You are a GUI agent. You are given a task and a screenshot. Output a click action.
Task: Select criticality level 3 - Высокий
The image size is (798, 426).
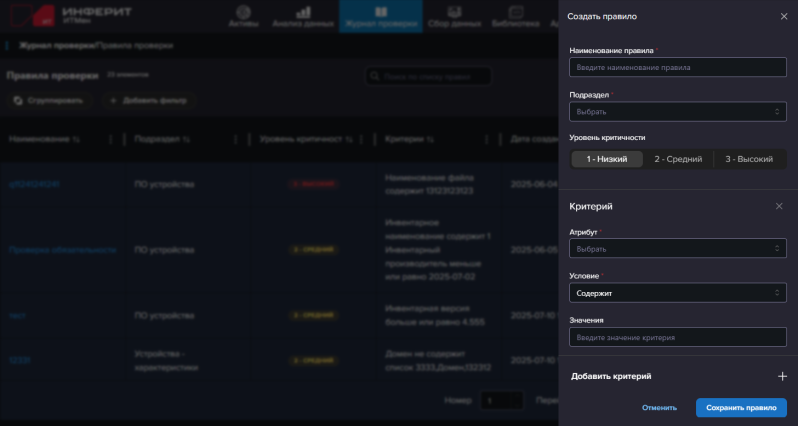(749, 159)
